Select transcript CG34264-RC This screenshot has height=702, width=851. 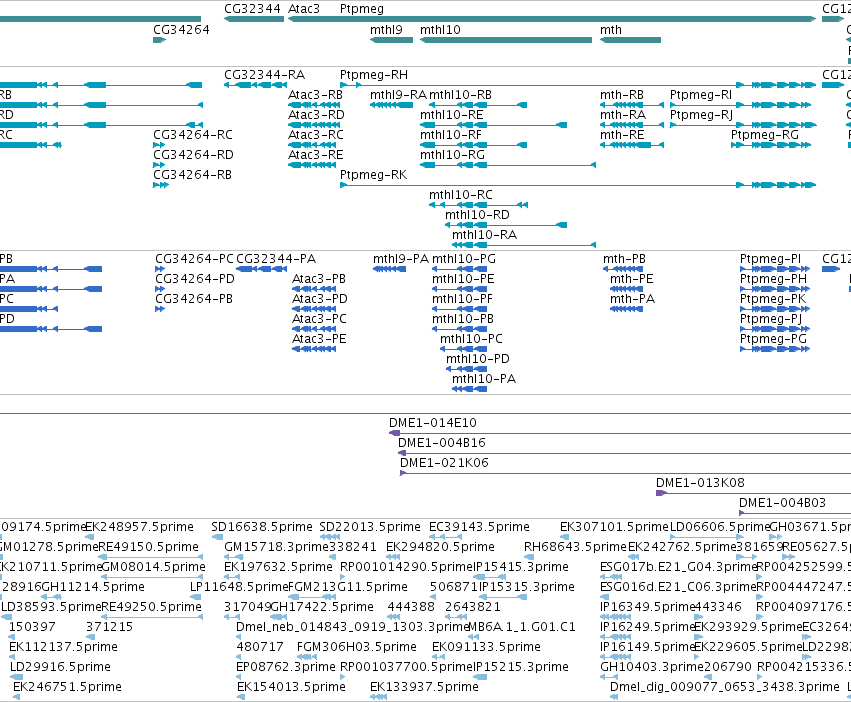193,135
